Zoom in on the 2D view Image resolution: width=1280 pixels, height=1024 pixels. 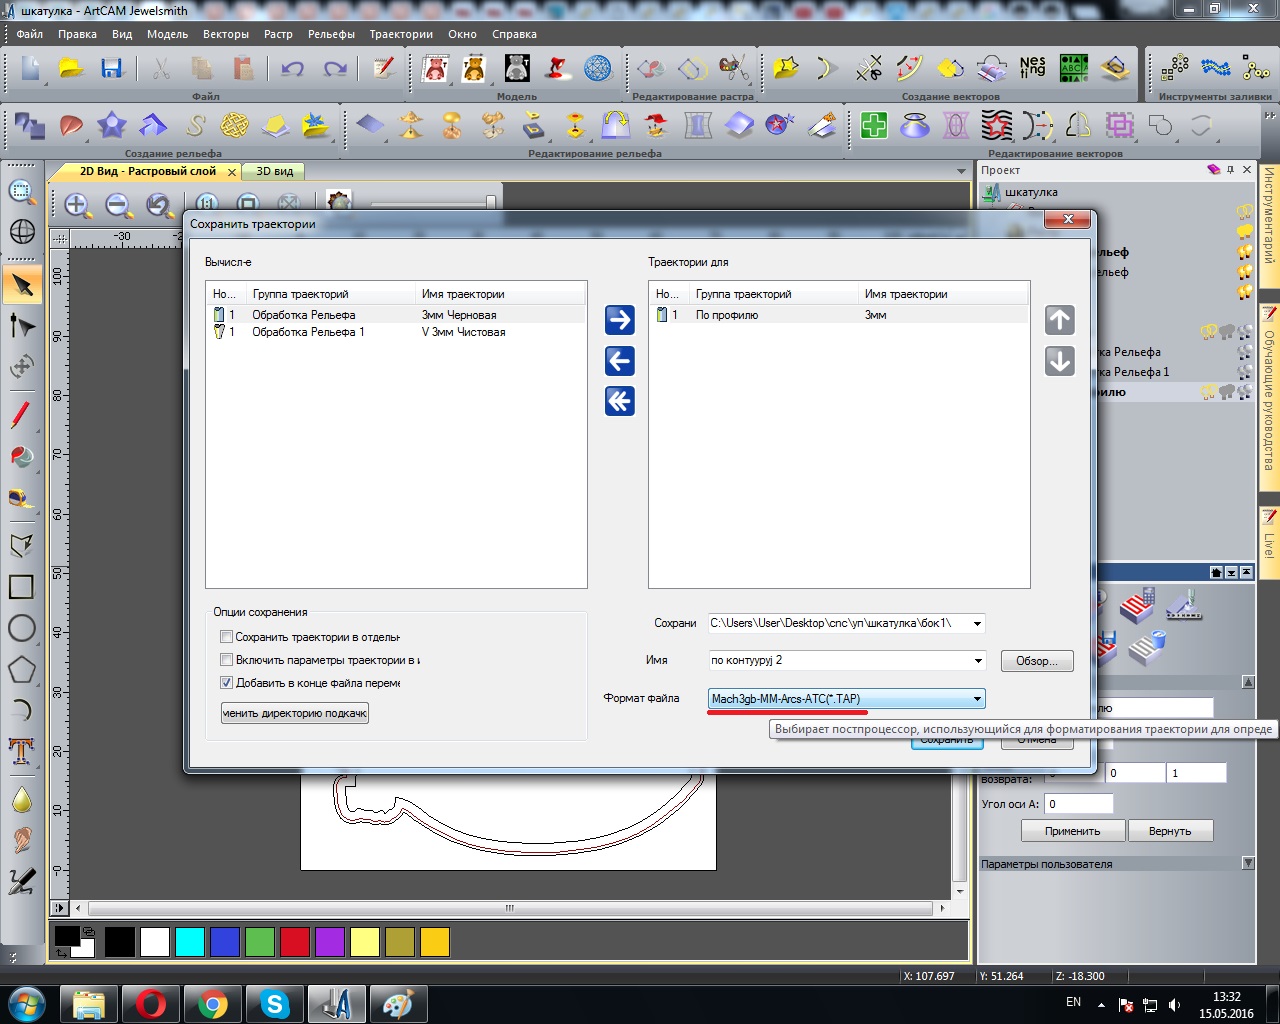[77, 205]
